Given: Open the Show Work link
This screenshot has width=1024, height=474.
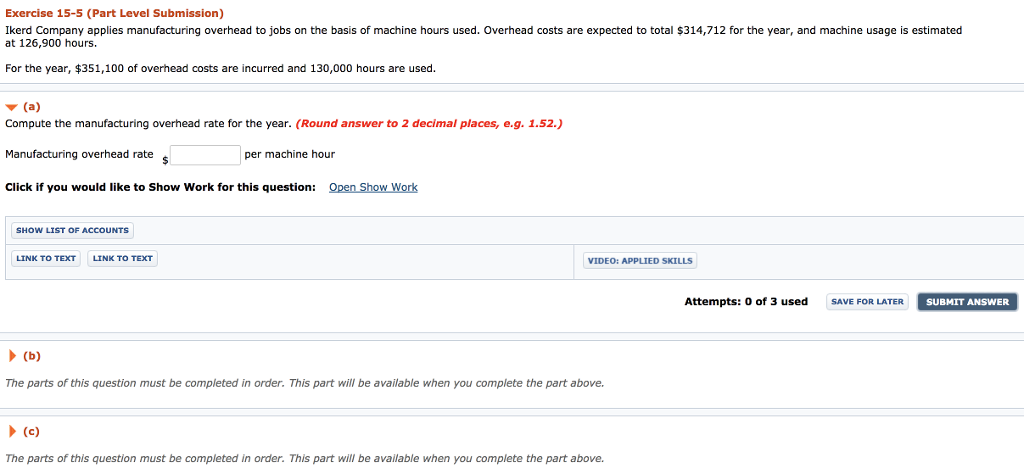Looking at the screenshot, I should pyautogui.click(x=373, y=188).
